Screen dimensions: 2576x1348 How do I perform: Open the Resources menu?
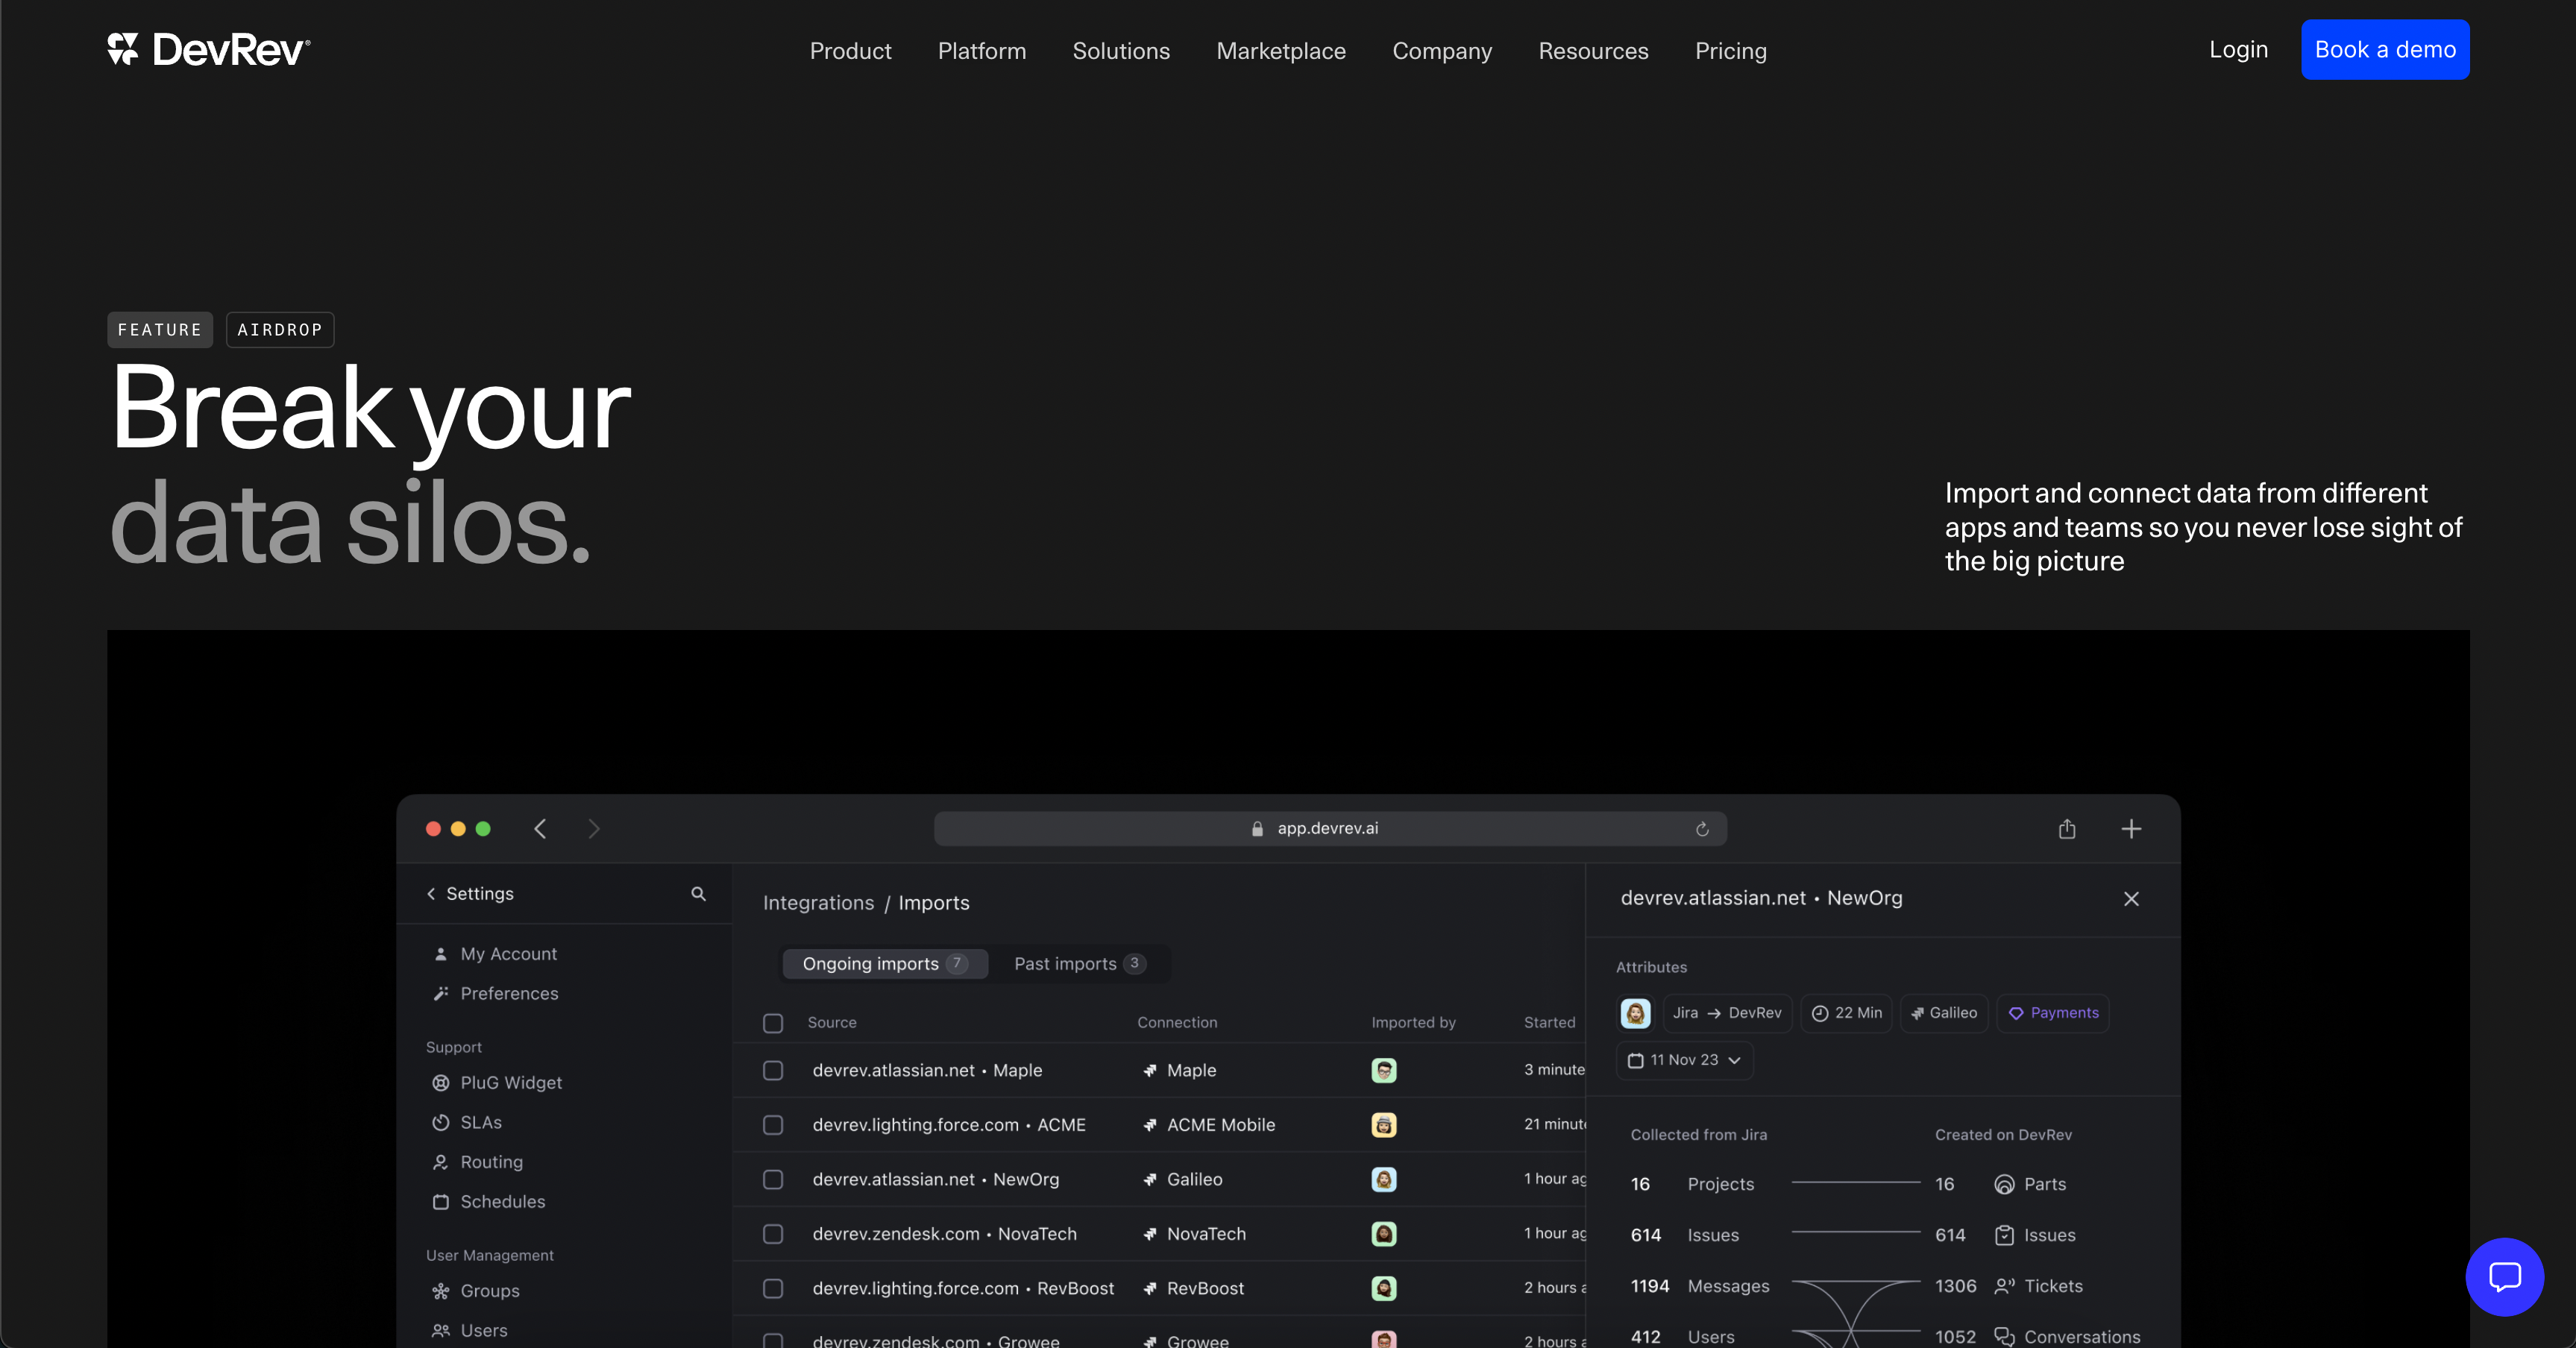pyautogui.click(x=1593, y=50)
